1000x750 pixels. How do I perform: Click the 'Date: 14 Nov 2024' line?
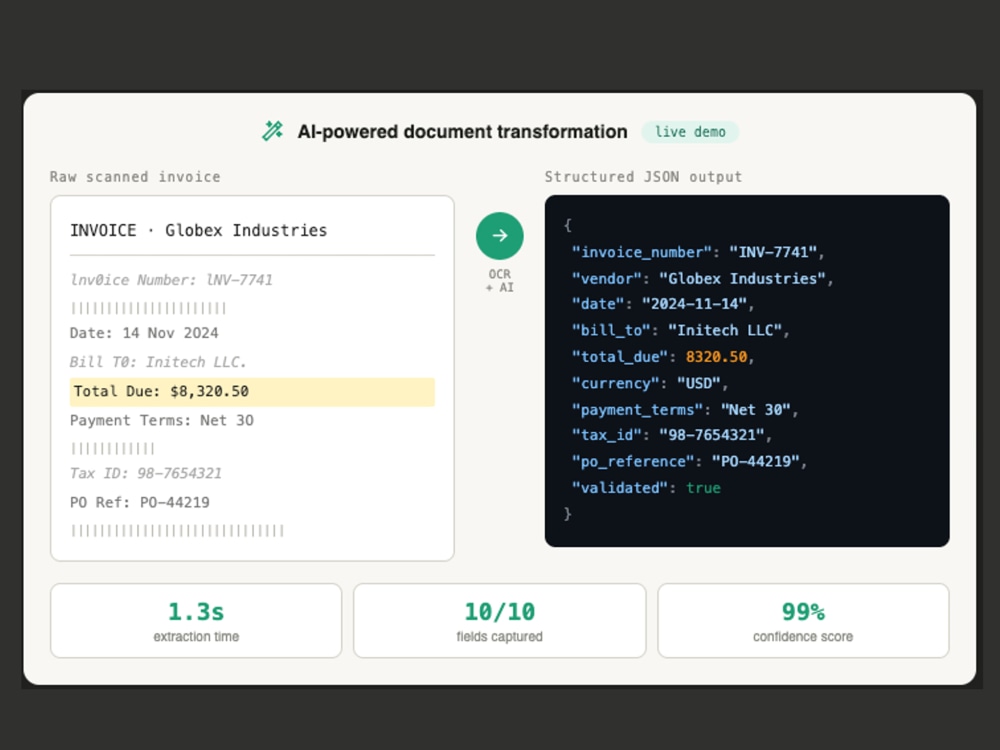coord(144,333)
